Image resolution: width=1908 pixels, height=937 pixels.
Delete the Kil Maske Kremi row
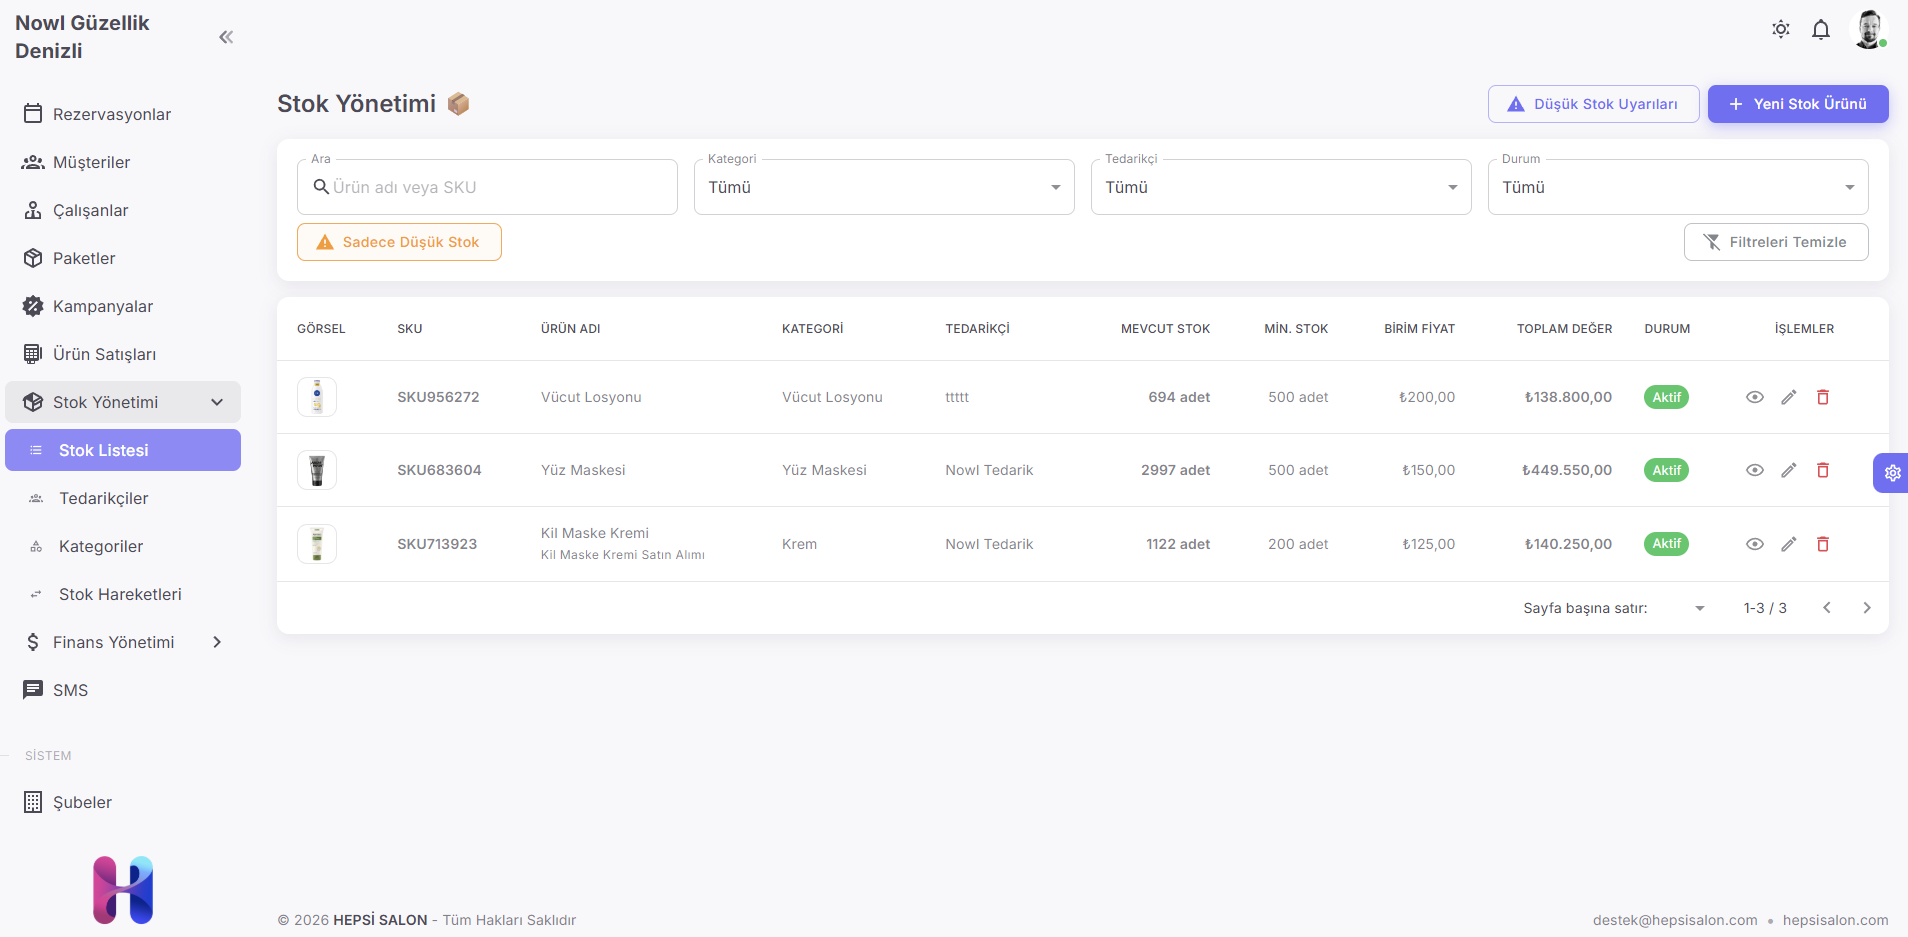pos(1822,544)
